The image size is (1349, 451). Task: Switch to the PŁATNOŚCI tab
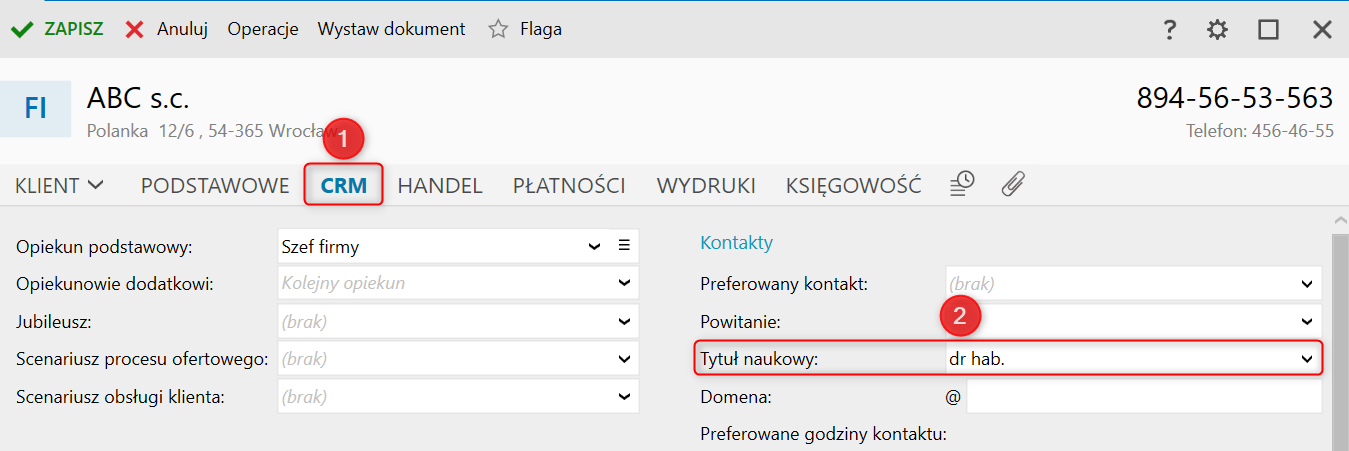pyautogui.click(x=569, y=185)
